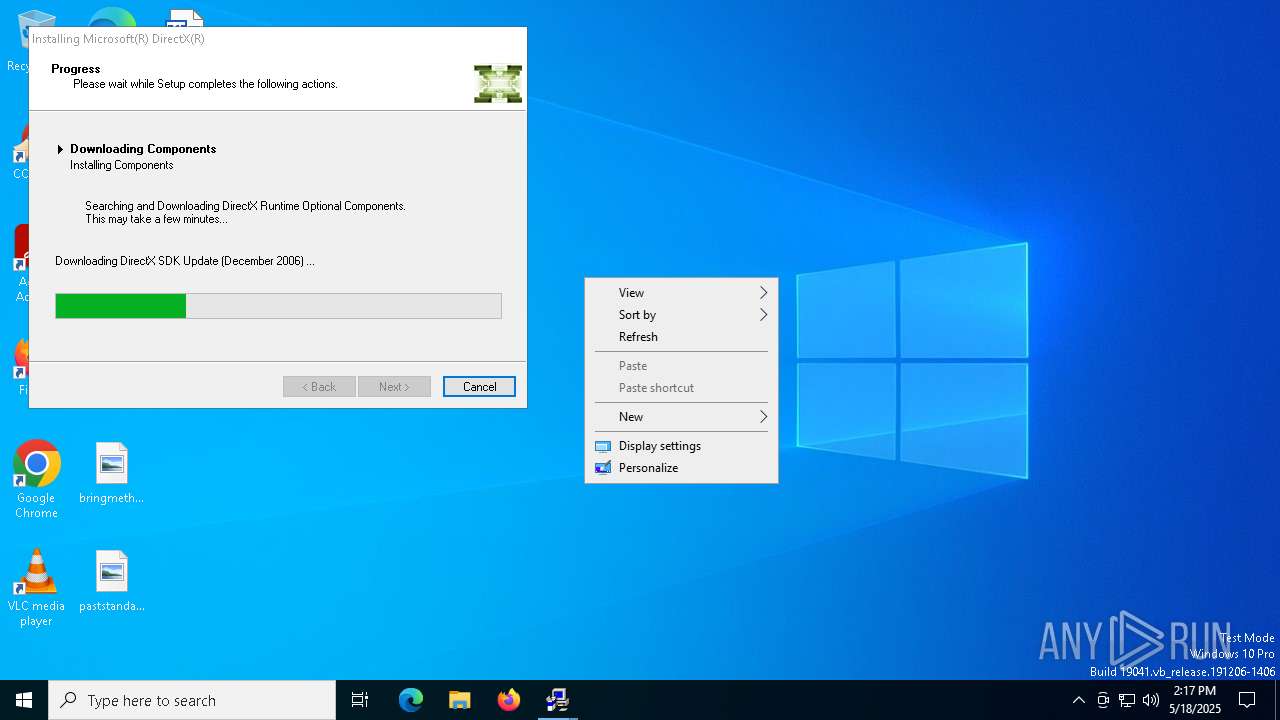Show hidden system tray icons
1280x720 pixels.
coord(1078,700)
